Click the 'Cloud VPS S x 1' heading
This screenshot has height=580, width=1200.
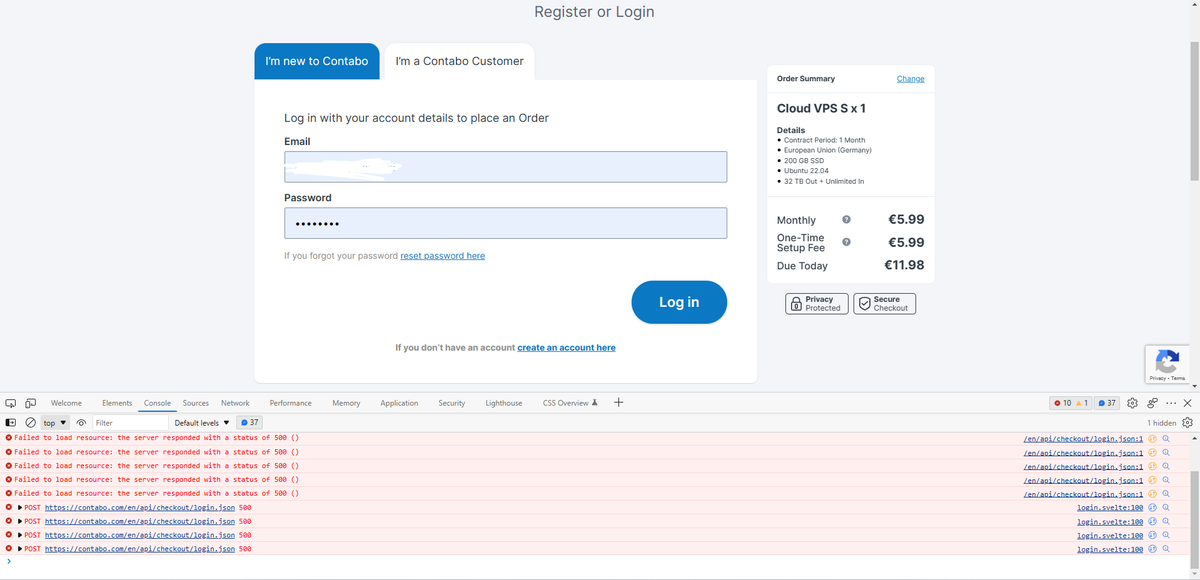tap(821, 108)
